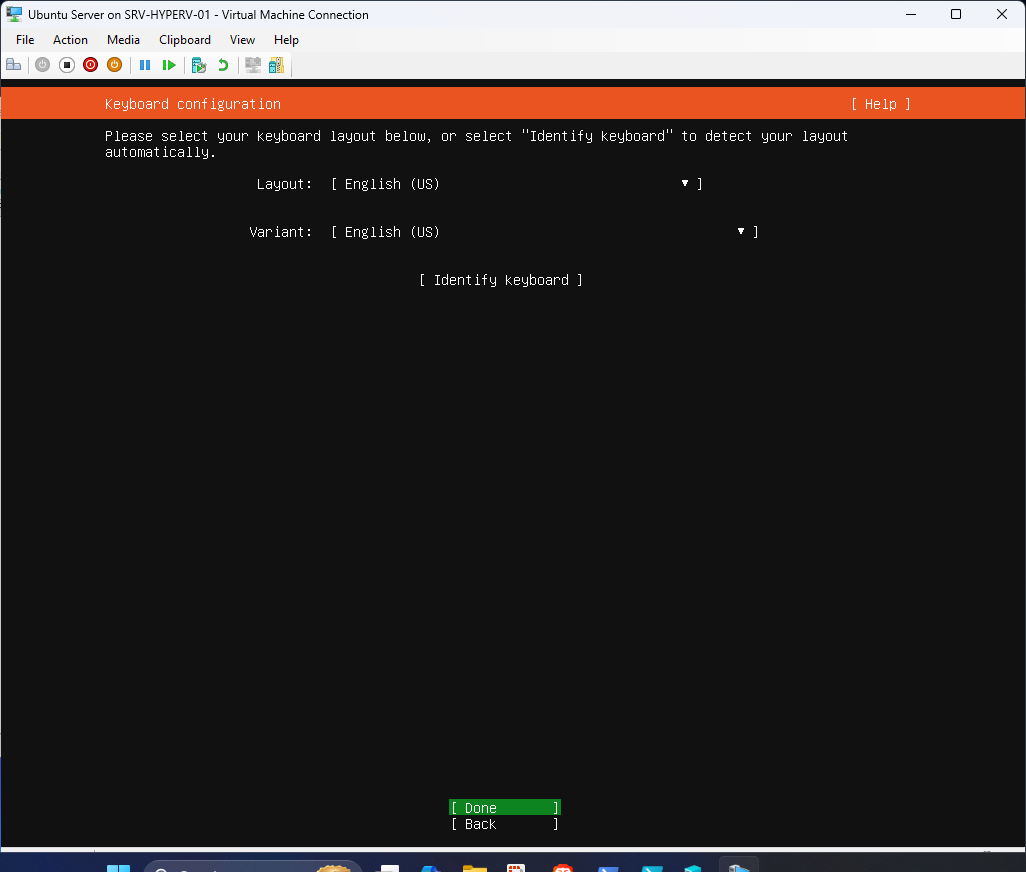Open Help in the keyboard configuration screen
Screen dimensions: 1026x872
(x=879, y=104)
